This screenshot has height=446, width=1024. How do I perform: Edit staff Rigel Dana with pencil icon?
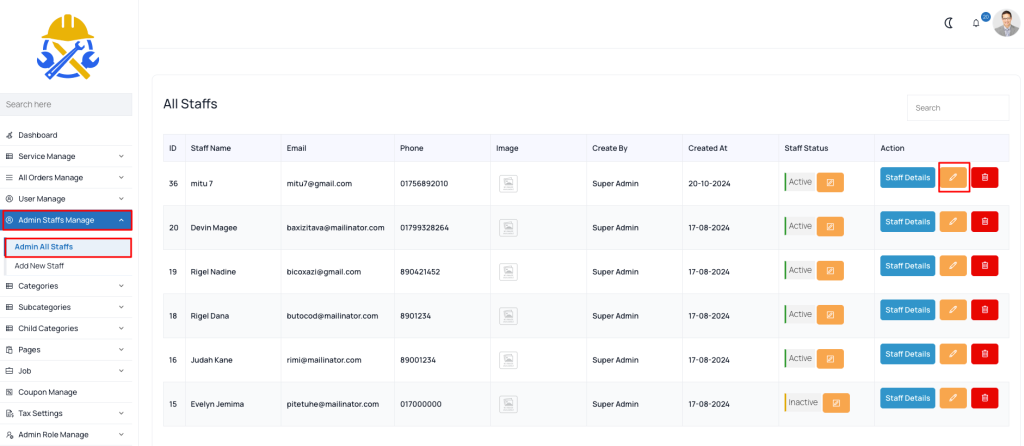click(x=953, y=310)
